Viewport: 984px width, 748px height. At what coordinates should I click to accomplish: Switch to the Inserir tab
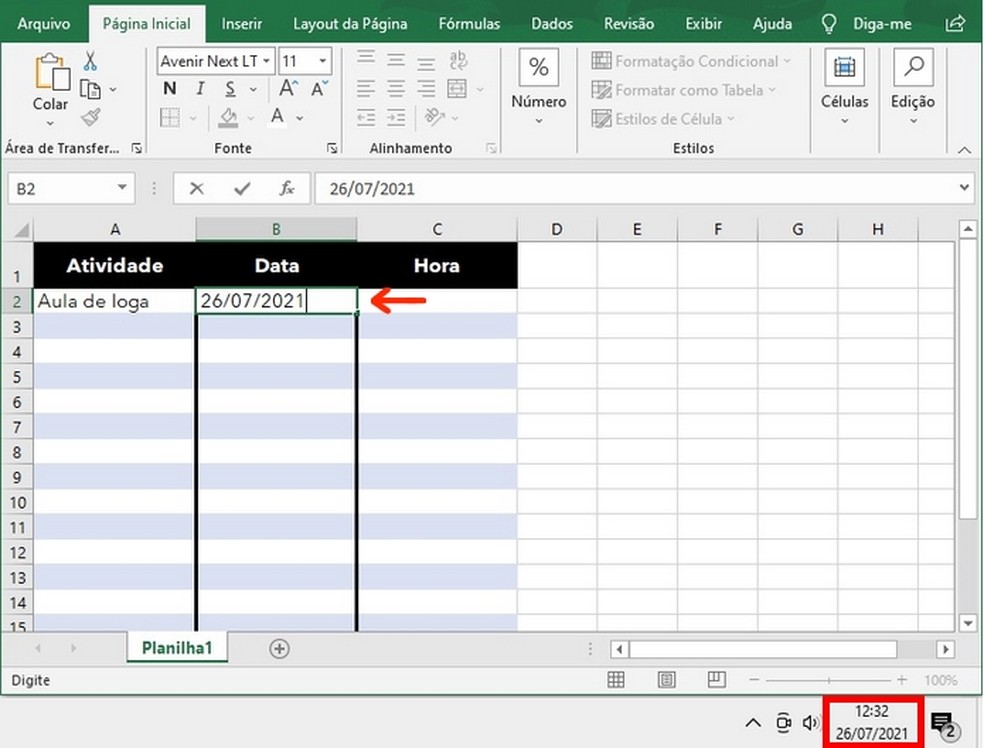pos(242,24)
